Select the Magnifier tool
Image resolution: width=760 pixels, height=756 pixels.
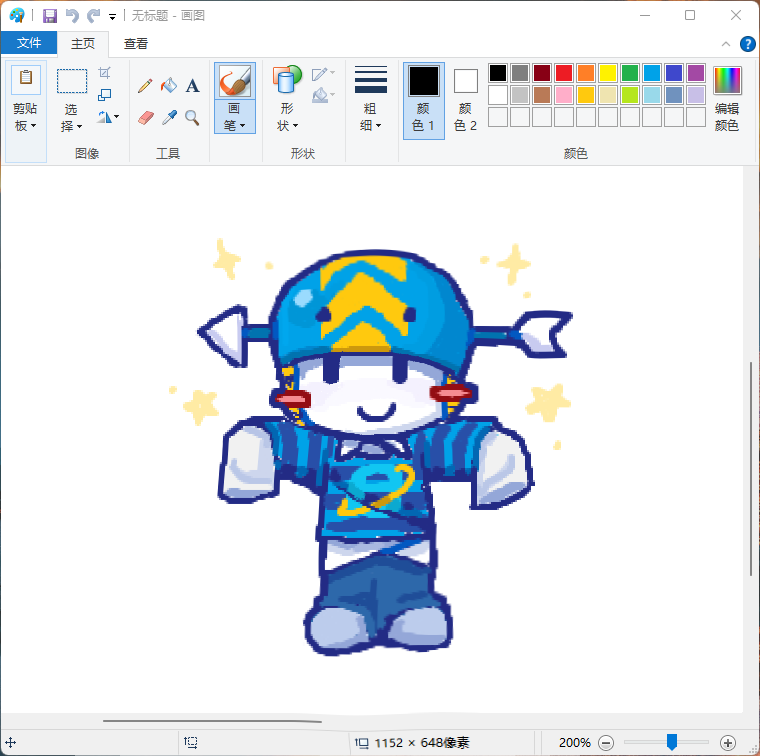192,117
